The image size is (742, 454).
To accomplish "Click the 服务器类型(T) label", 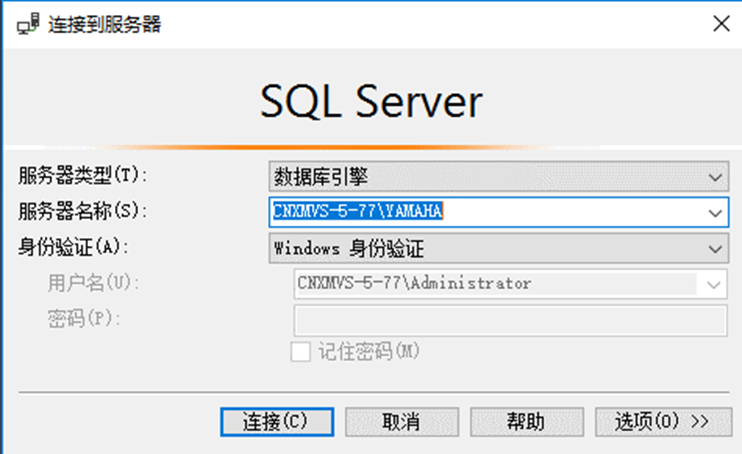I will [x=83, y=175].
